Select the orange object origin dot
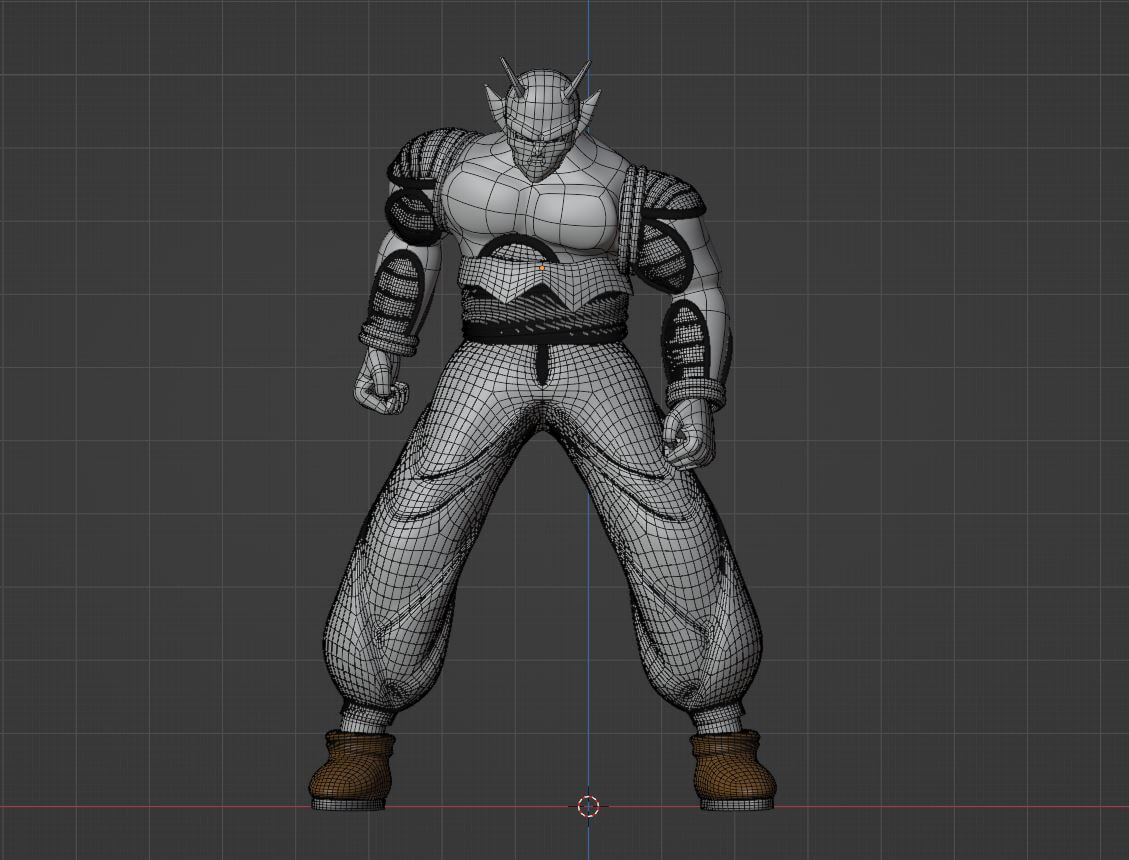The width and height of the screenshot is (1129, 860). 542,268
